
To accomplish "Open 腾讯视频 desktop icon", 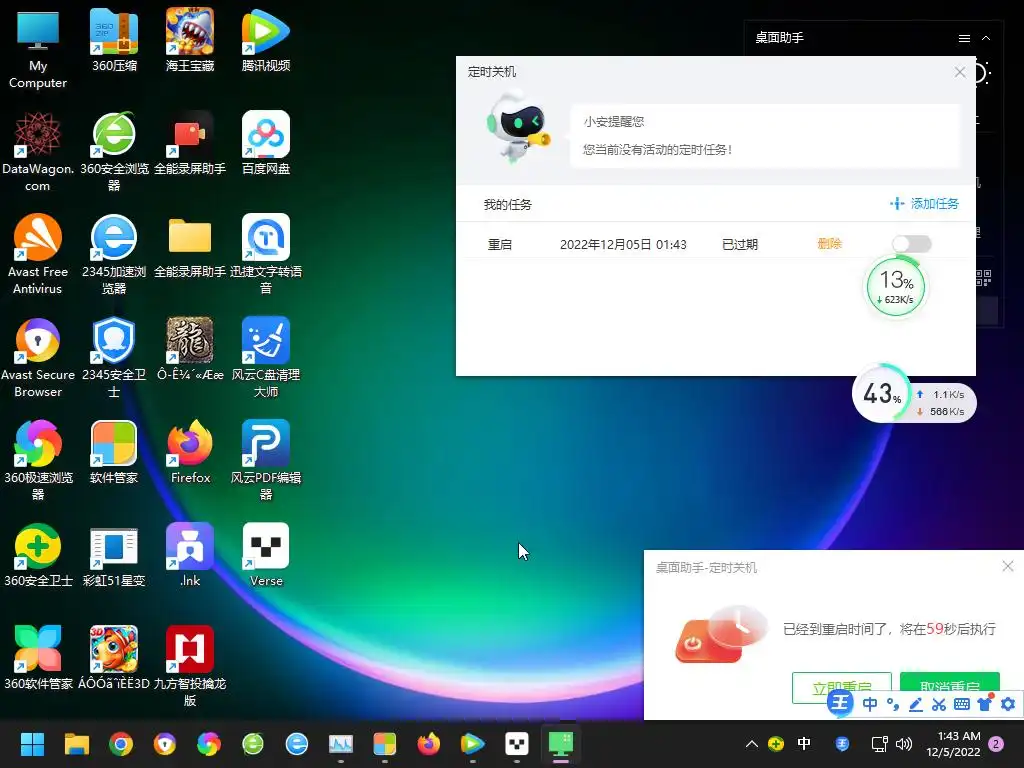I will click(266, 40).
